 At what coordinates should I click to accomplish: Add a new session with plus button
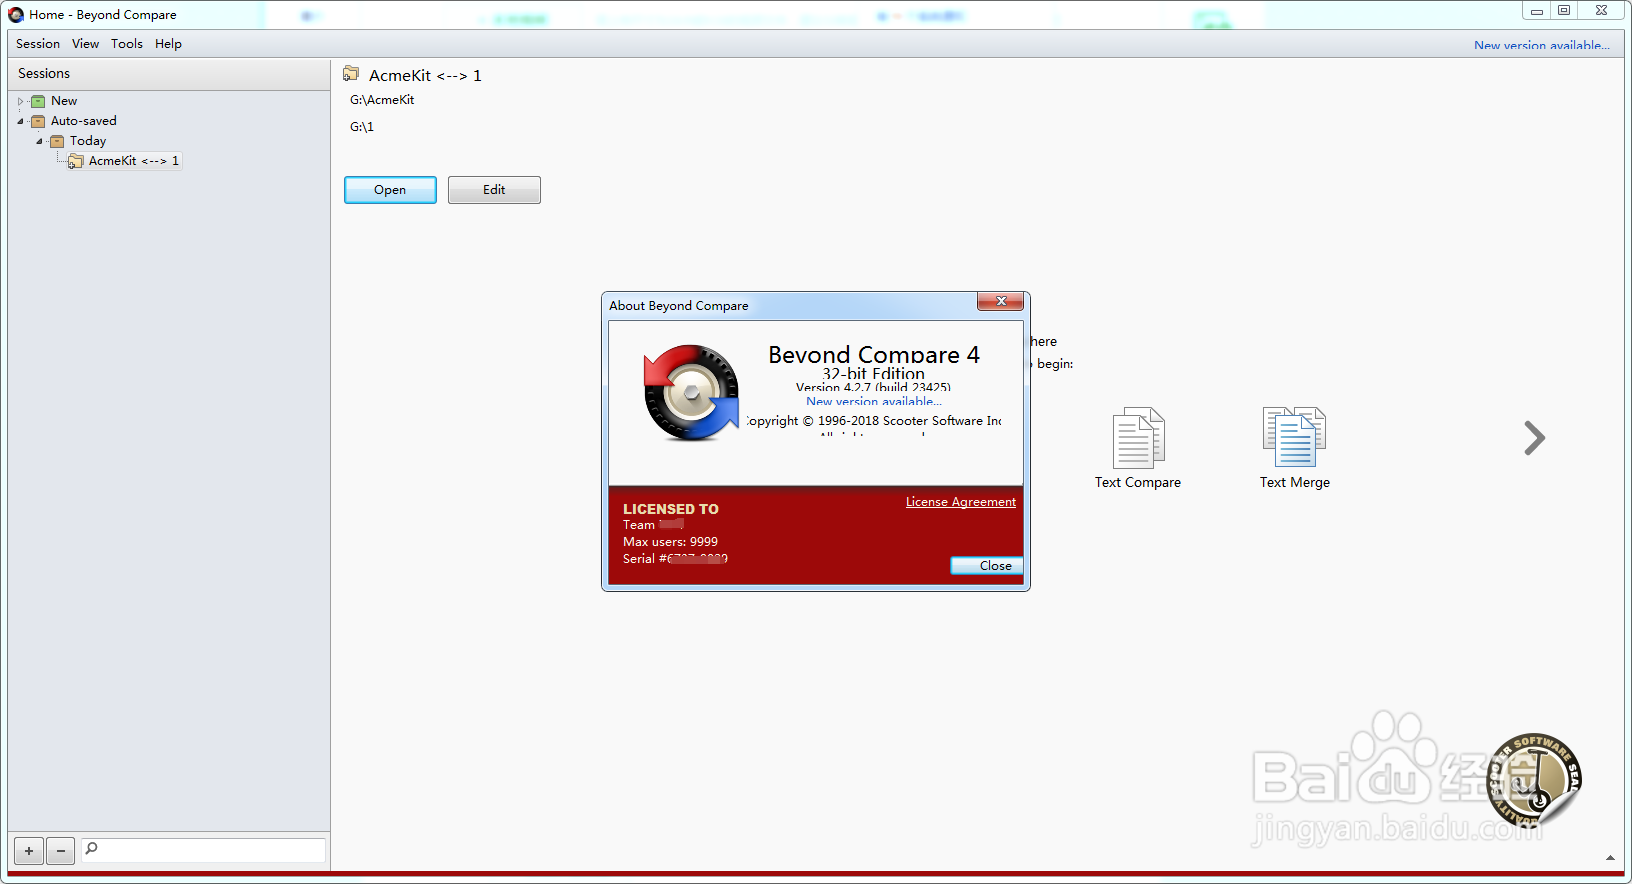(x=29, y=851)
